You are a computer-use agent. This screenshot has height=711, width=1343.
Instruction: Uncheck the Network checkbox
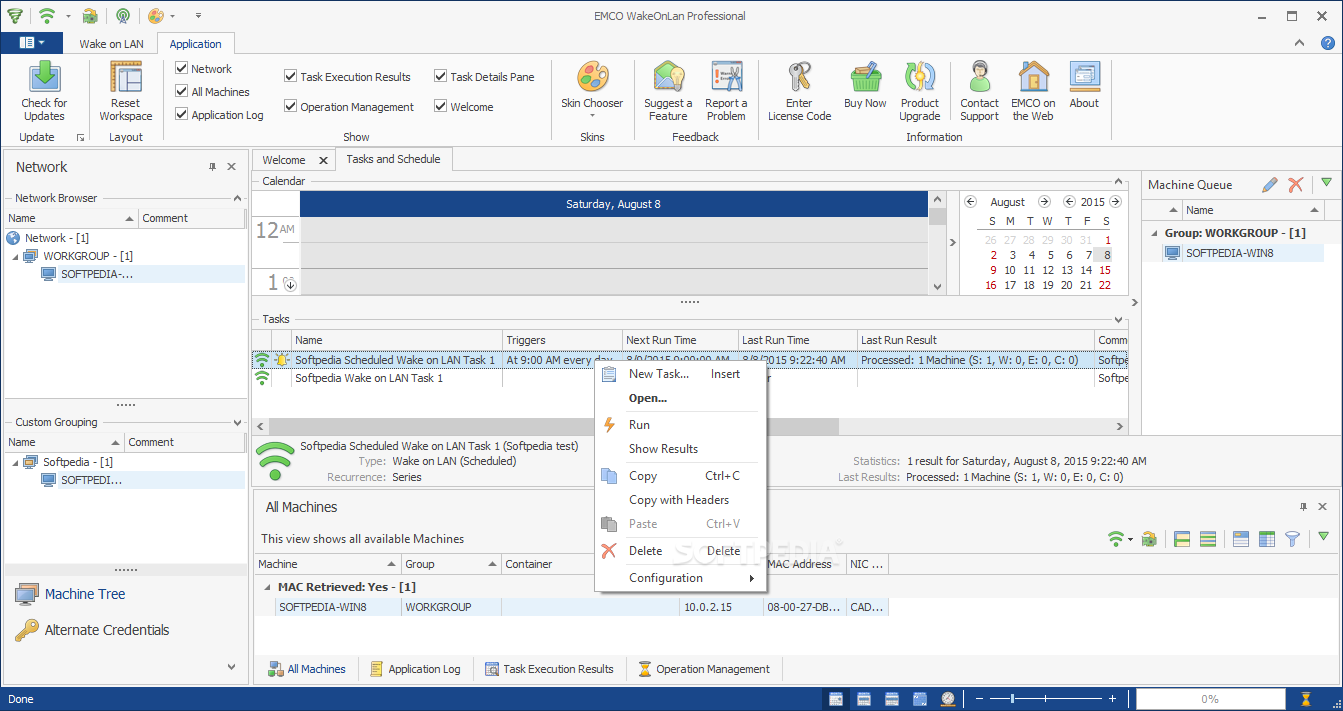182,69
